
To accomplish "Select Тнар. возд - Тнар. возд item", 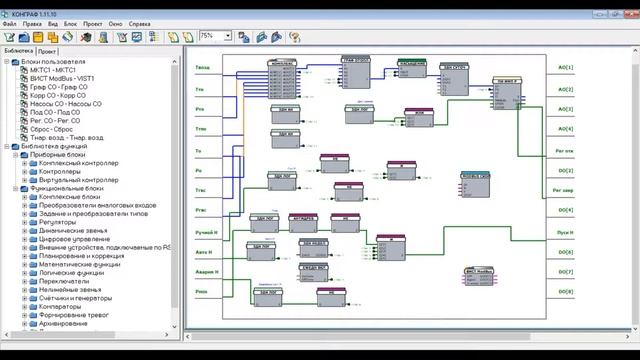I will [67, 138].
